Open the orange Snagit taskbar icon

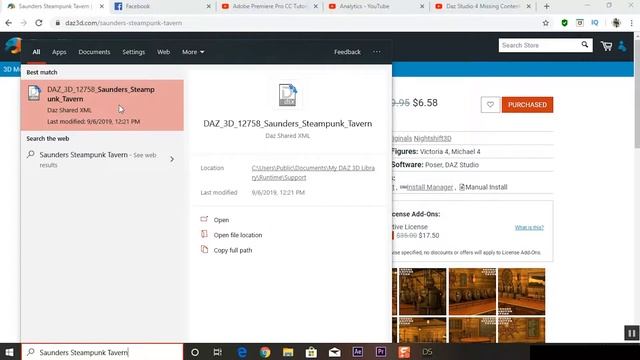tap(404, 352)
